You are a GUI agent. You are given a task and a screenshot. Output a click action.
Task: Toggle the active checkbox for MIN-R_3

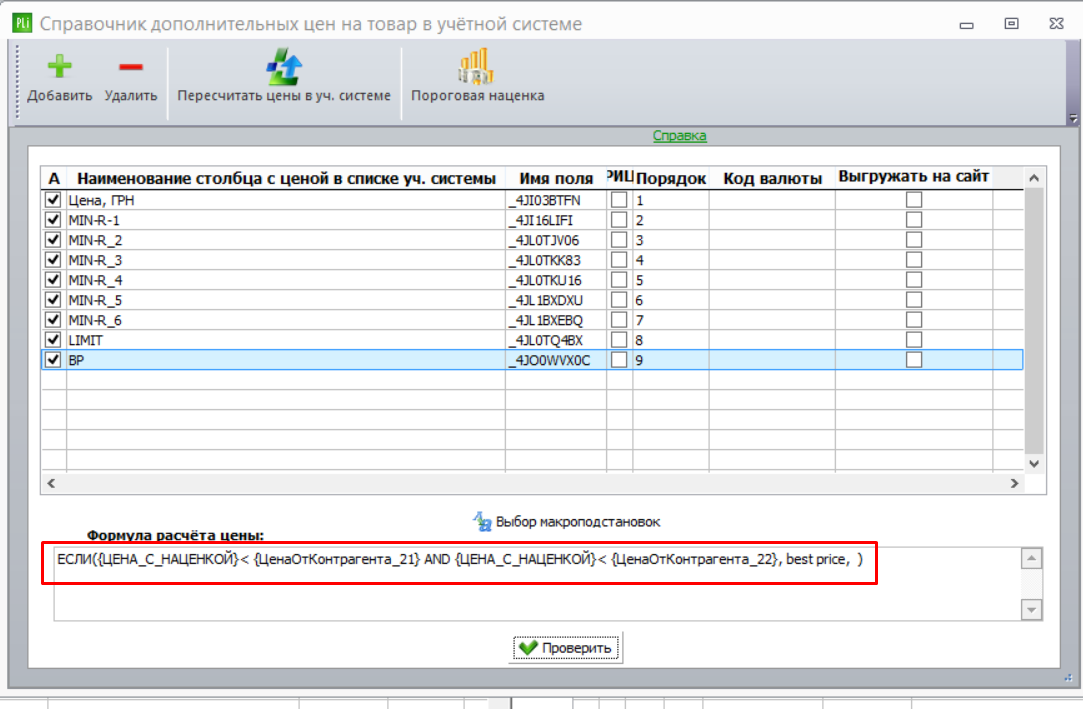[52, 260]
